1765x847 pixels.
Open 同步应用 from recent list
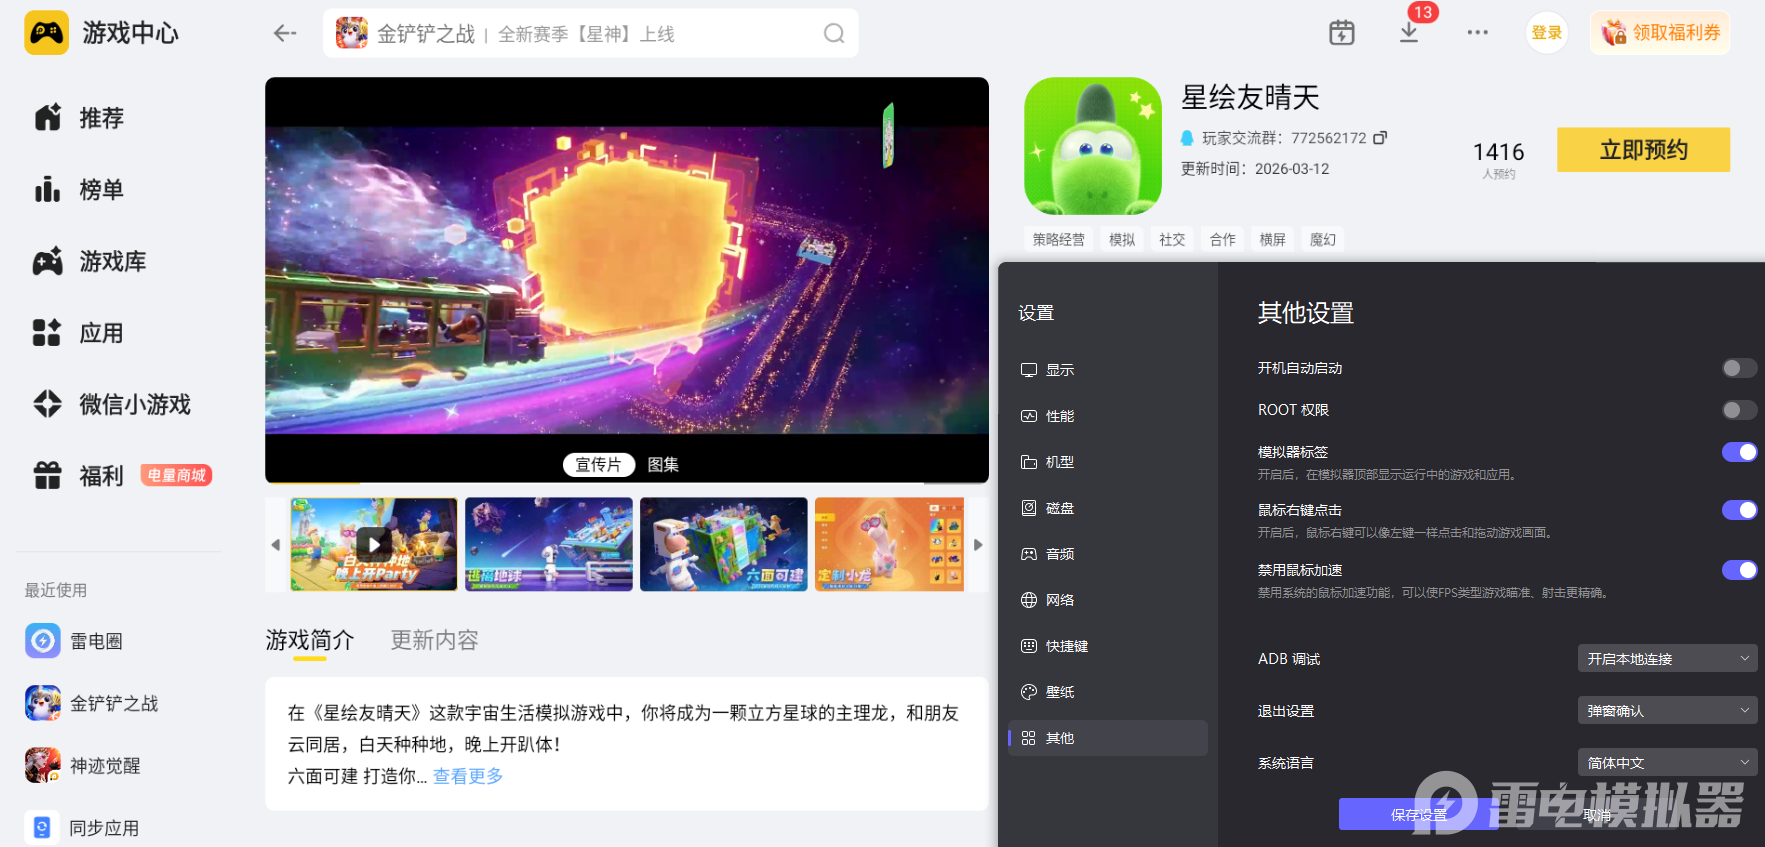[x=82, y=828]
